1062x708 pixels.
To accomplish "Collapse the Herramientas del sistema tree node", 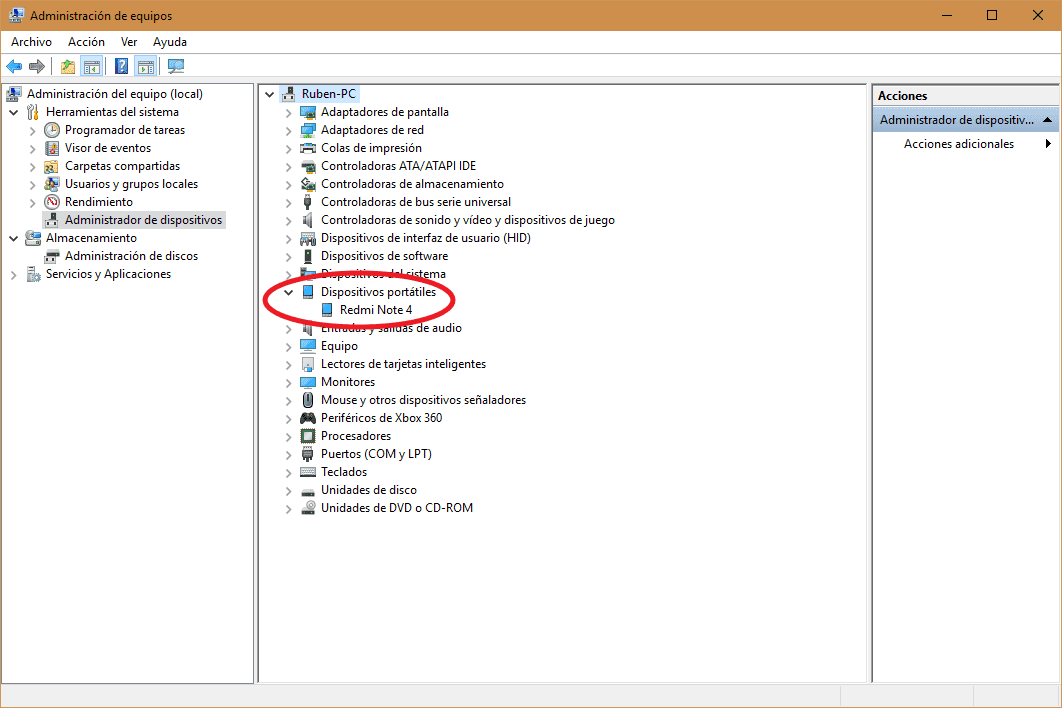I will (x=14, y=112).
